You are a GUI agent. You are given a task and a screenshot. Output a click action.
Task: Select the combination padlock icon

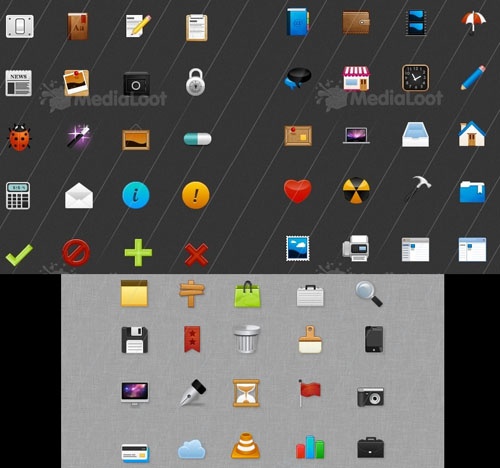[x=196, y=82]
